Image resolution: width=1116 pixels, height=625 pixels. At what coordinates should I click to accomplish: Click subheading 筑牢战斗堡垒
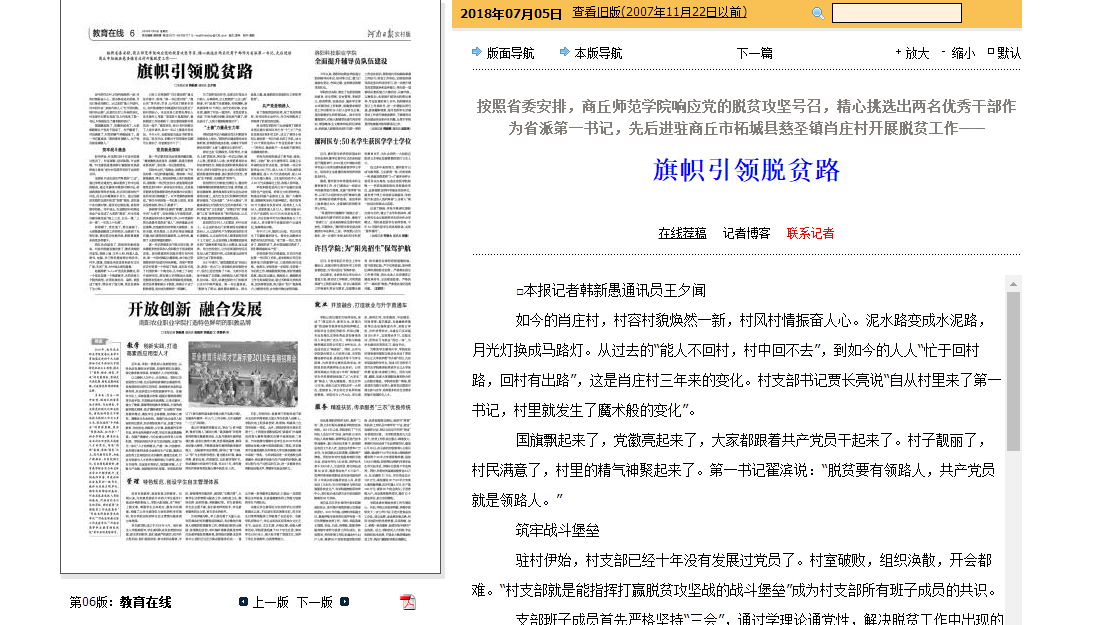point(557,530)
